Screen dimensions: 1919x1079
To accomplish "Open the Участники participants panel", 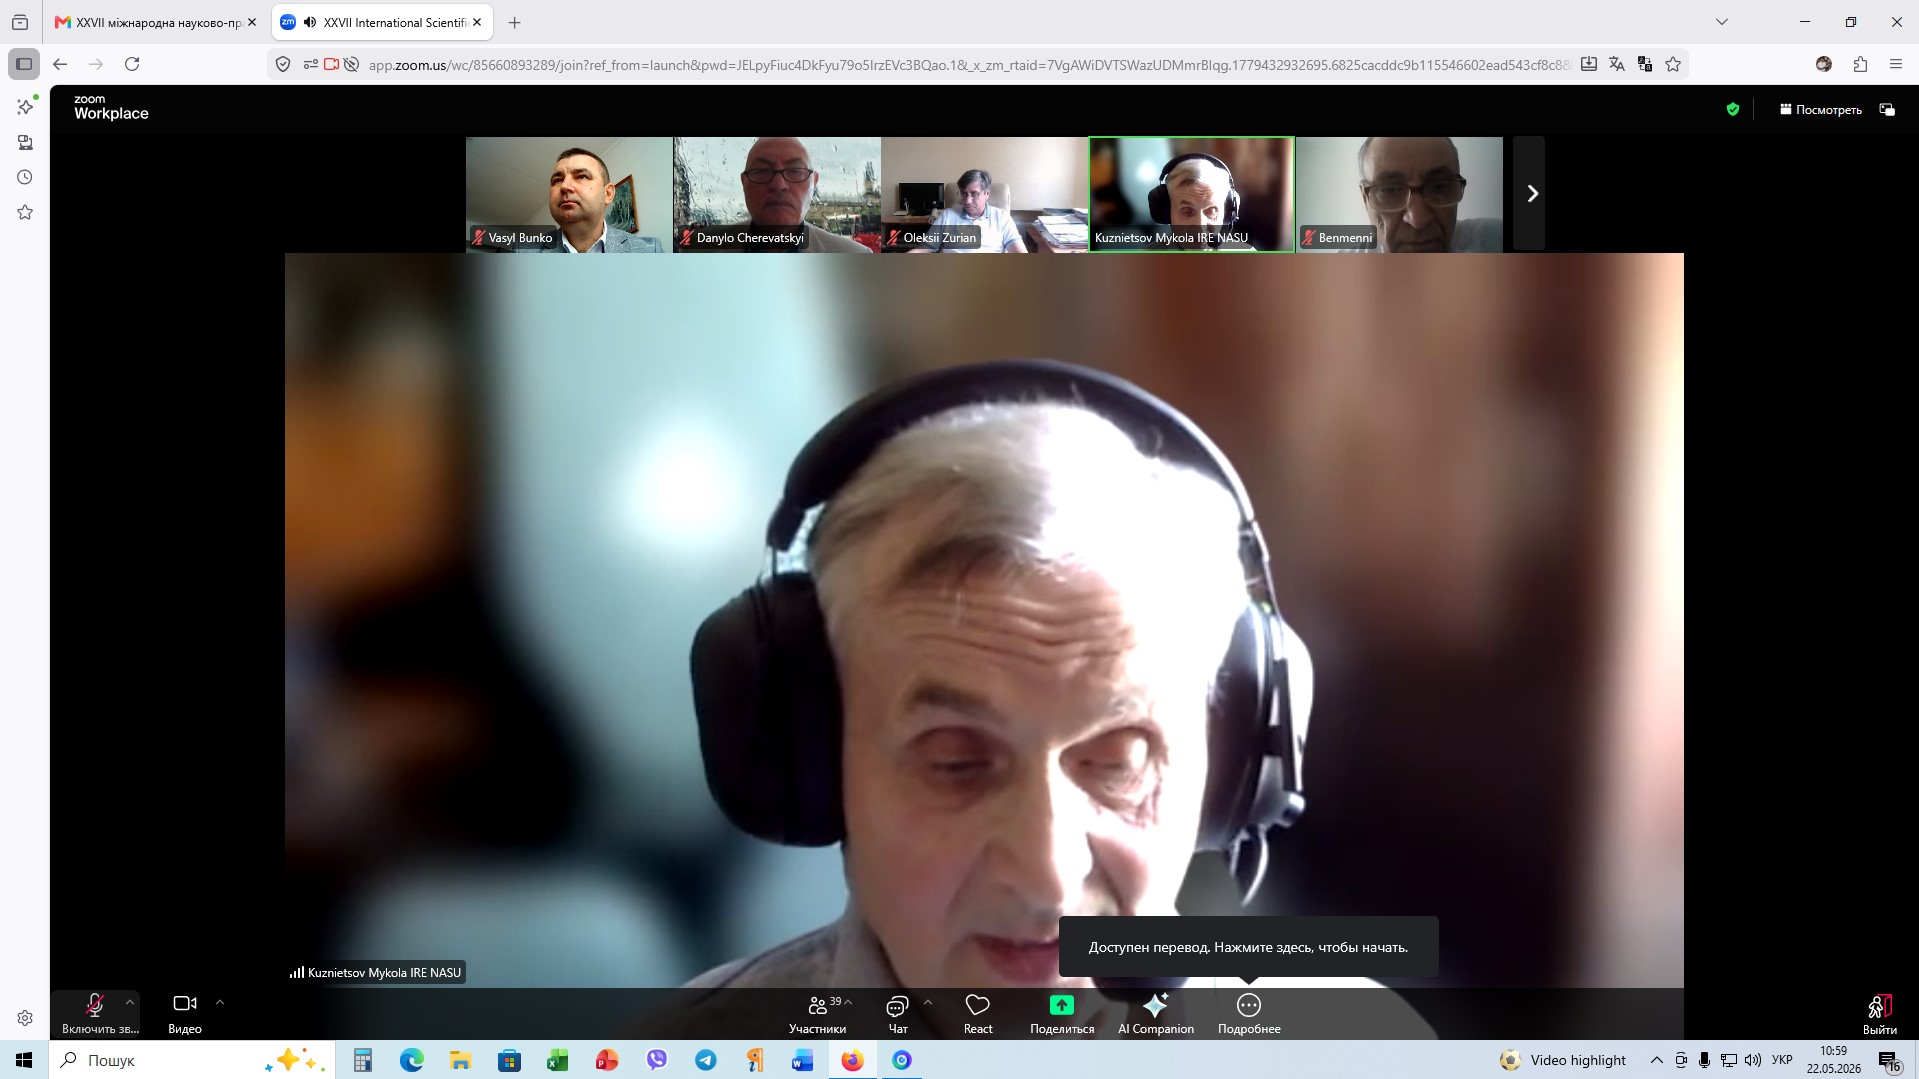I will tap(818, 1013).
